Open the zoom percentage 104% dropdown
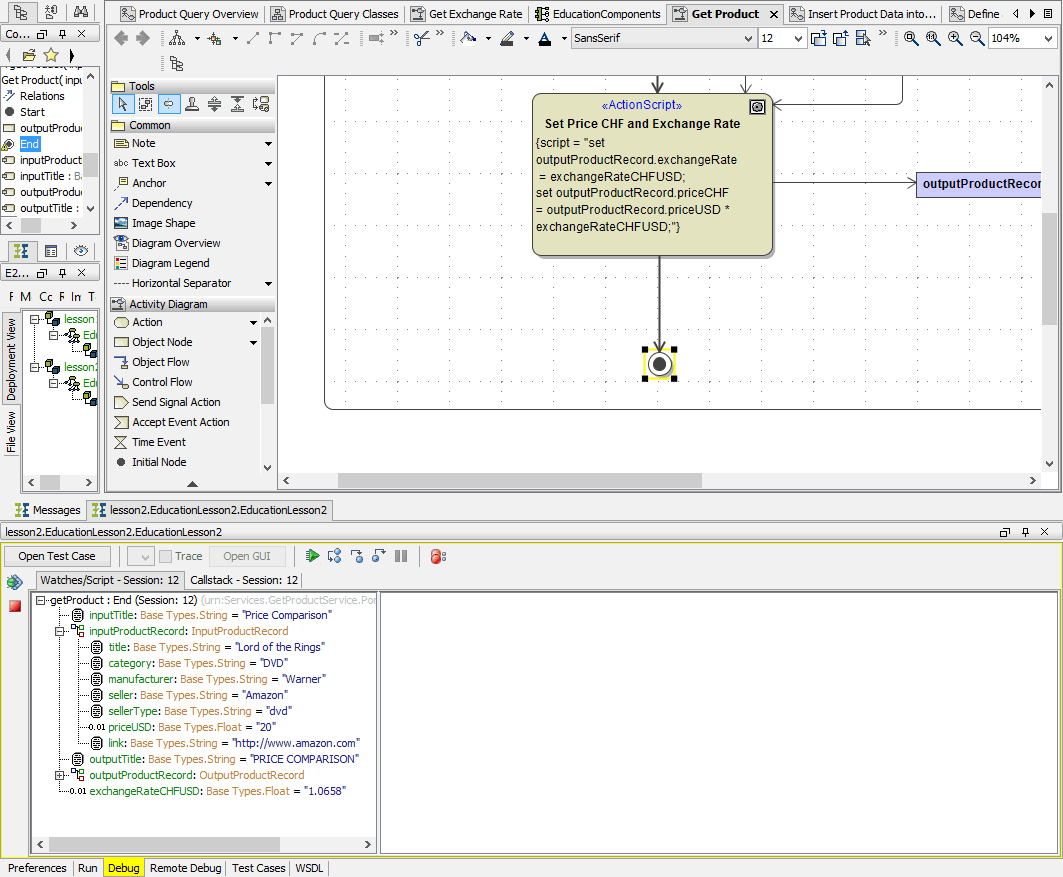 pyautogui.click(x=1047, y=38)
